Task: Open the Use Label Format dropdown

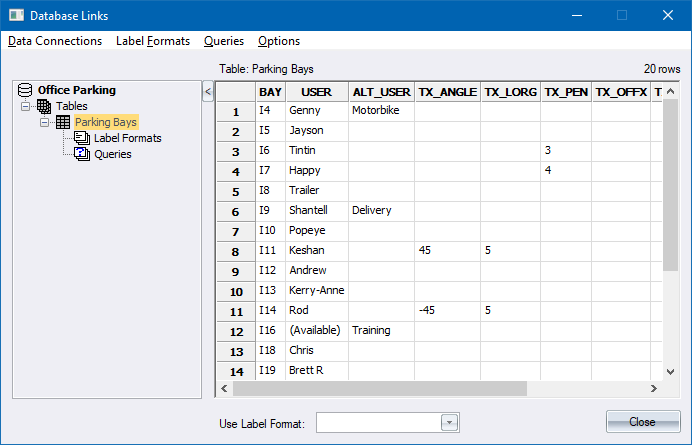Action: coord(450,423)
